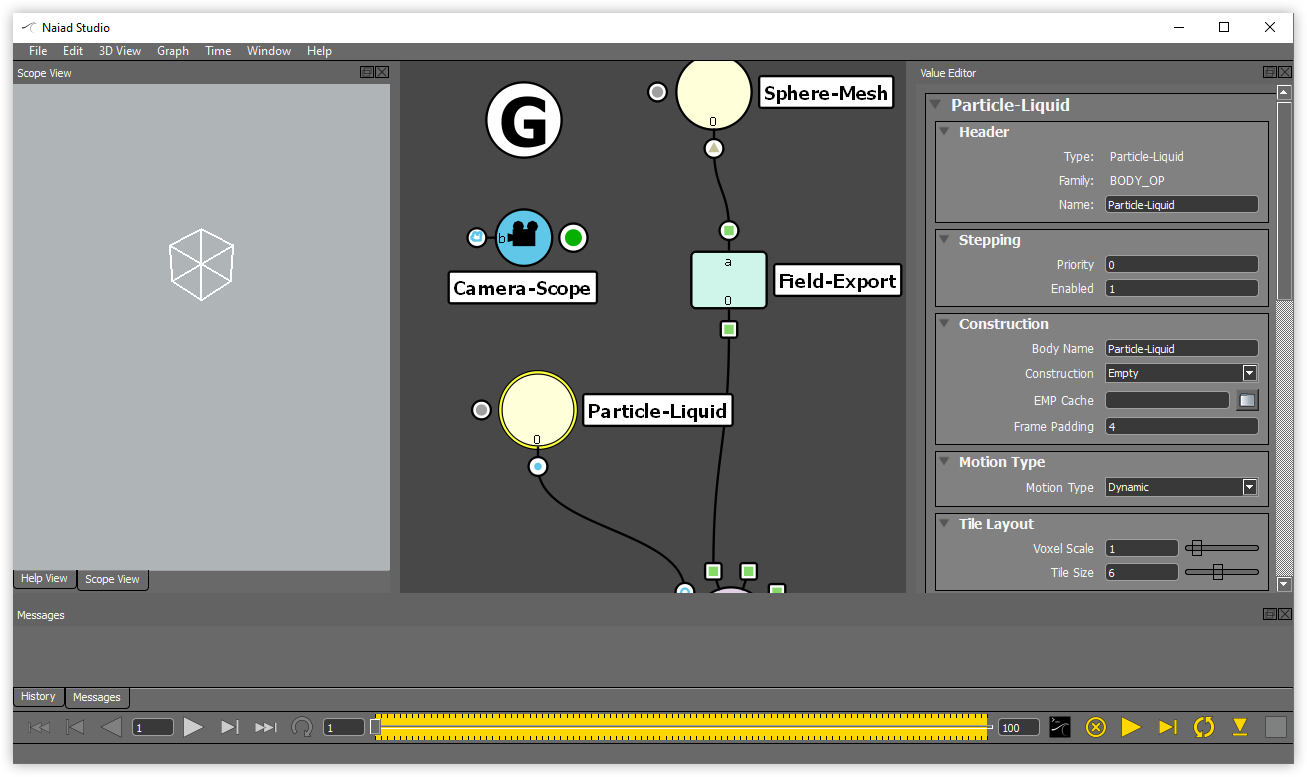
Task: Click the yellow reset simulation X icon
Action: [x=1095, y=727]
